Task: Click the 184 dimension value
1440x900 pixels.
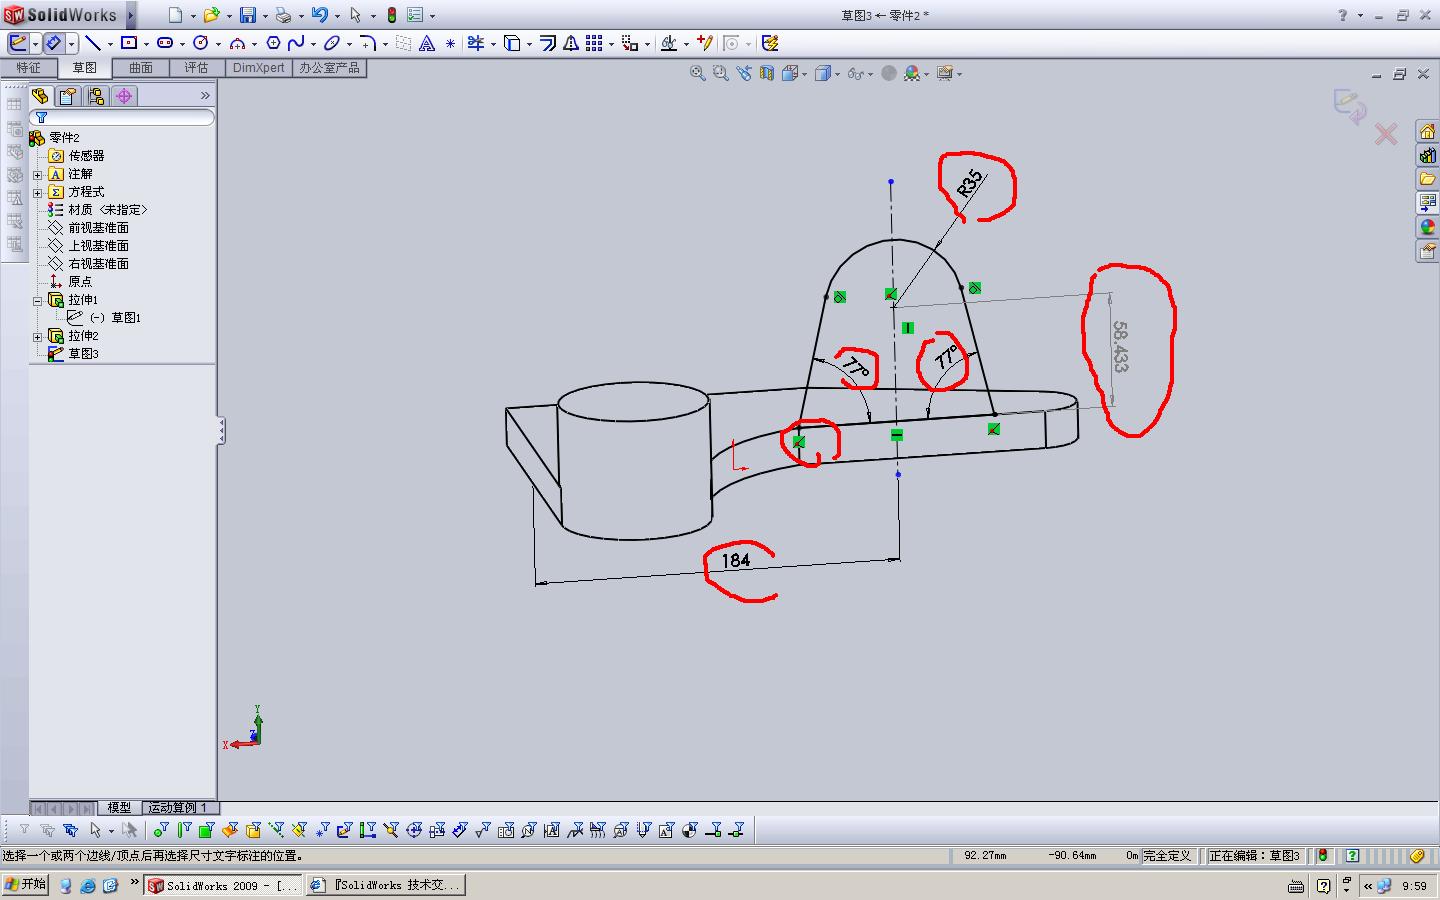Action: coord(736,560)
